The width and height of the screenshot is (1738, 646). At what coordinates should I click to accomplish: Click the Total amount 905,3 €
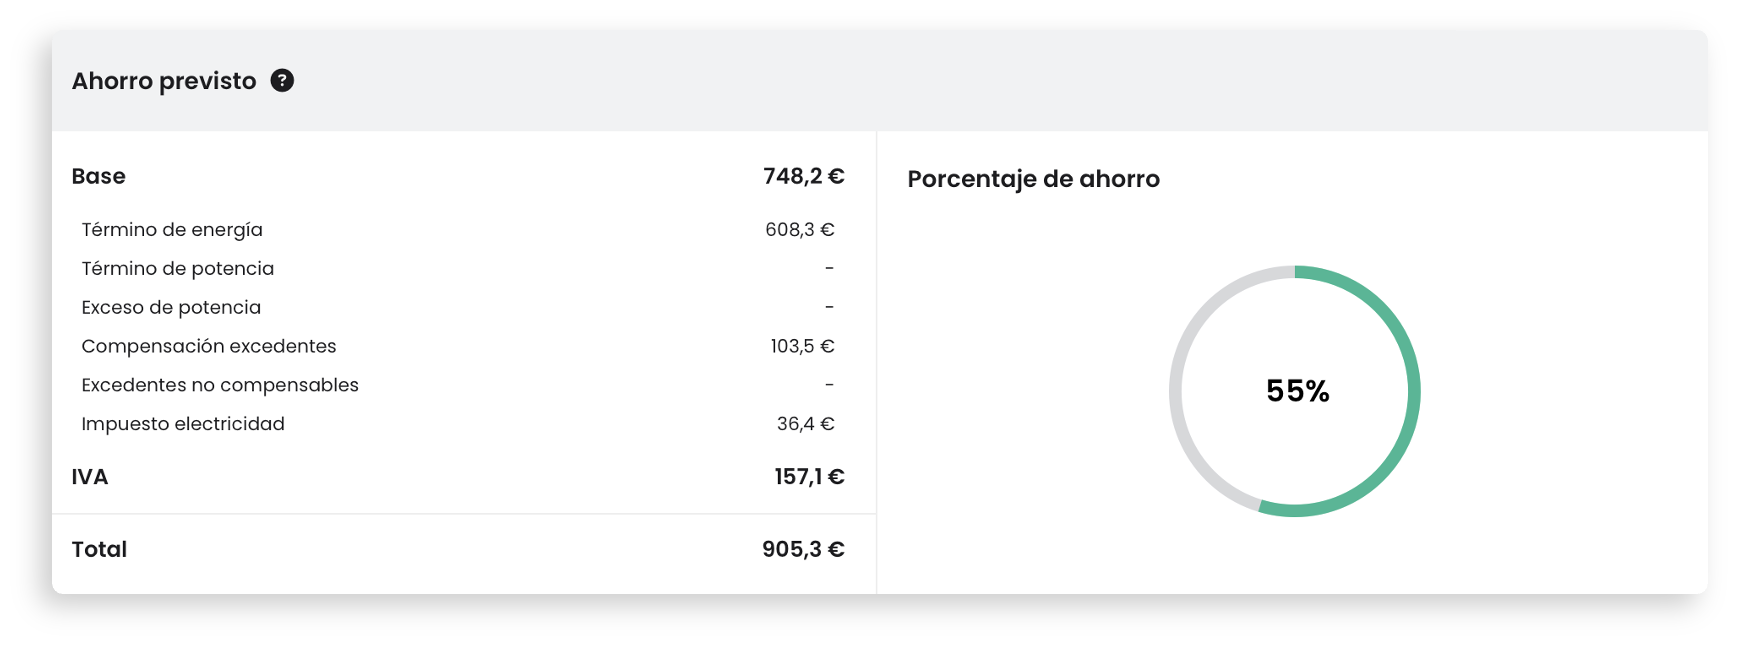click(x=803, y=549)
